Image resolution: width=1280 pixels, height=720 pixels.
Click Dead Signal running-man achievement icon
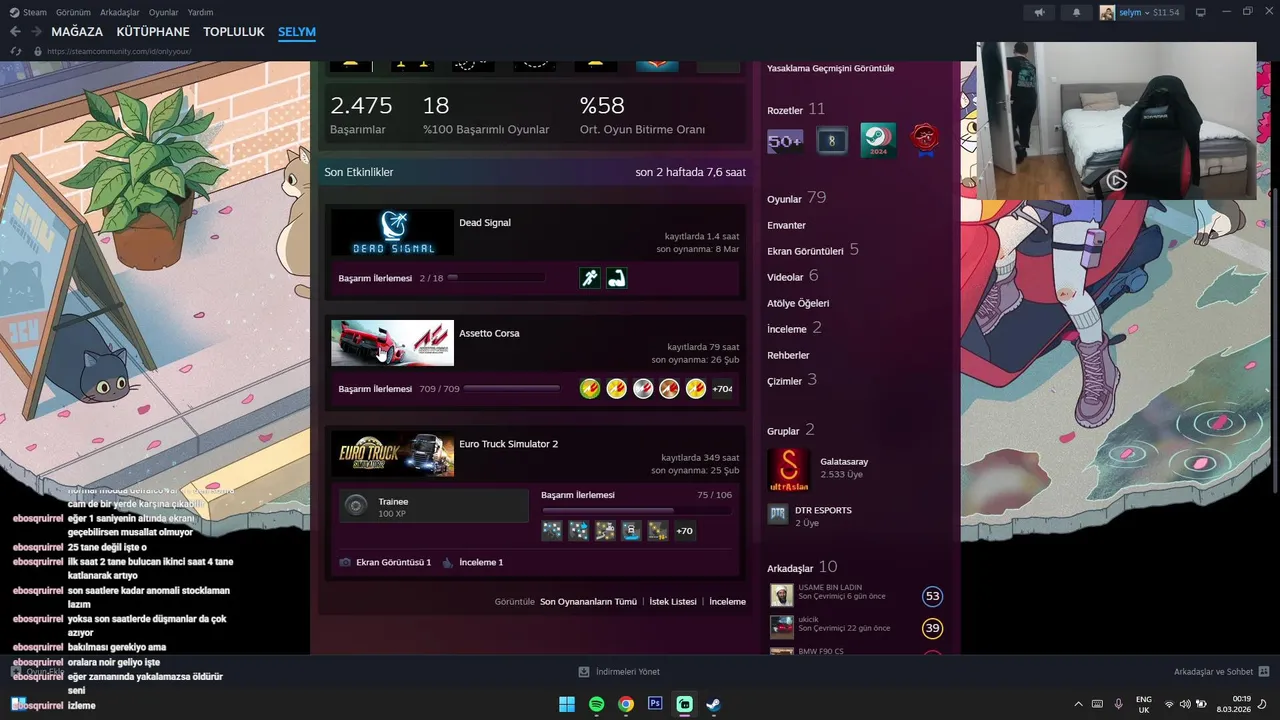(x=590, y=278)
